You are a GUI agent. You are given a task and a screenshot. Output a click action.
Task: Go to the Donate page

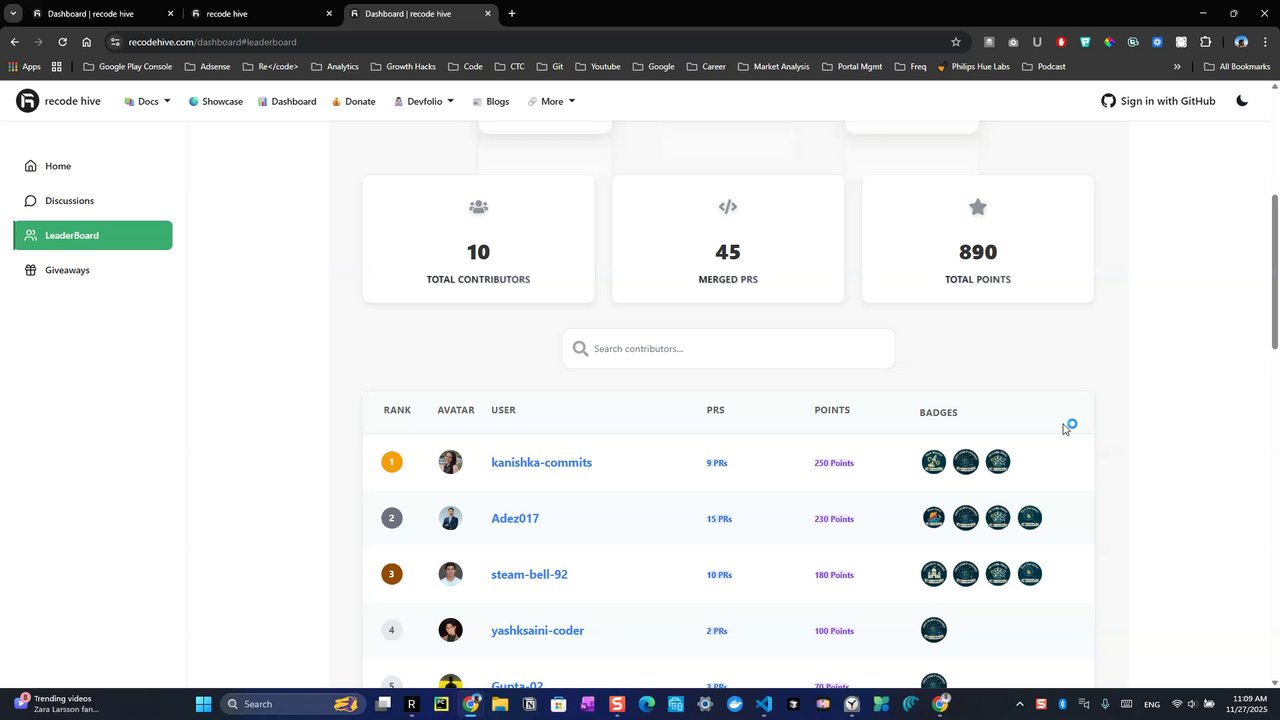[x=353, y=101]
